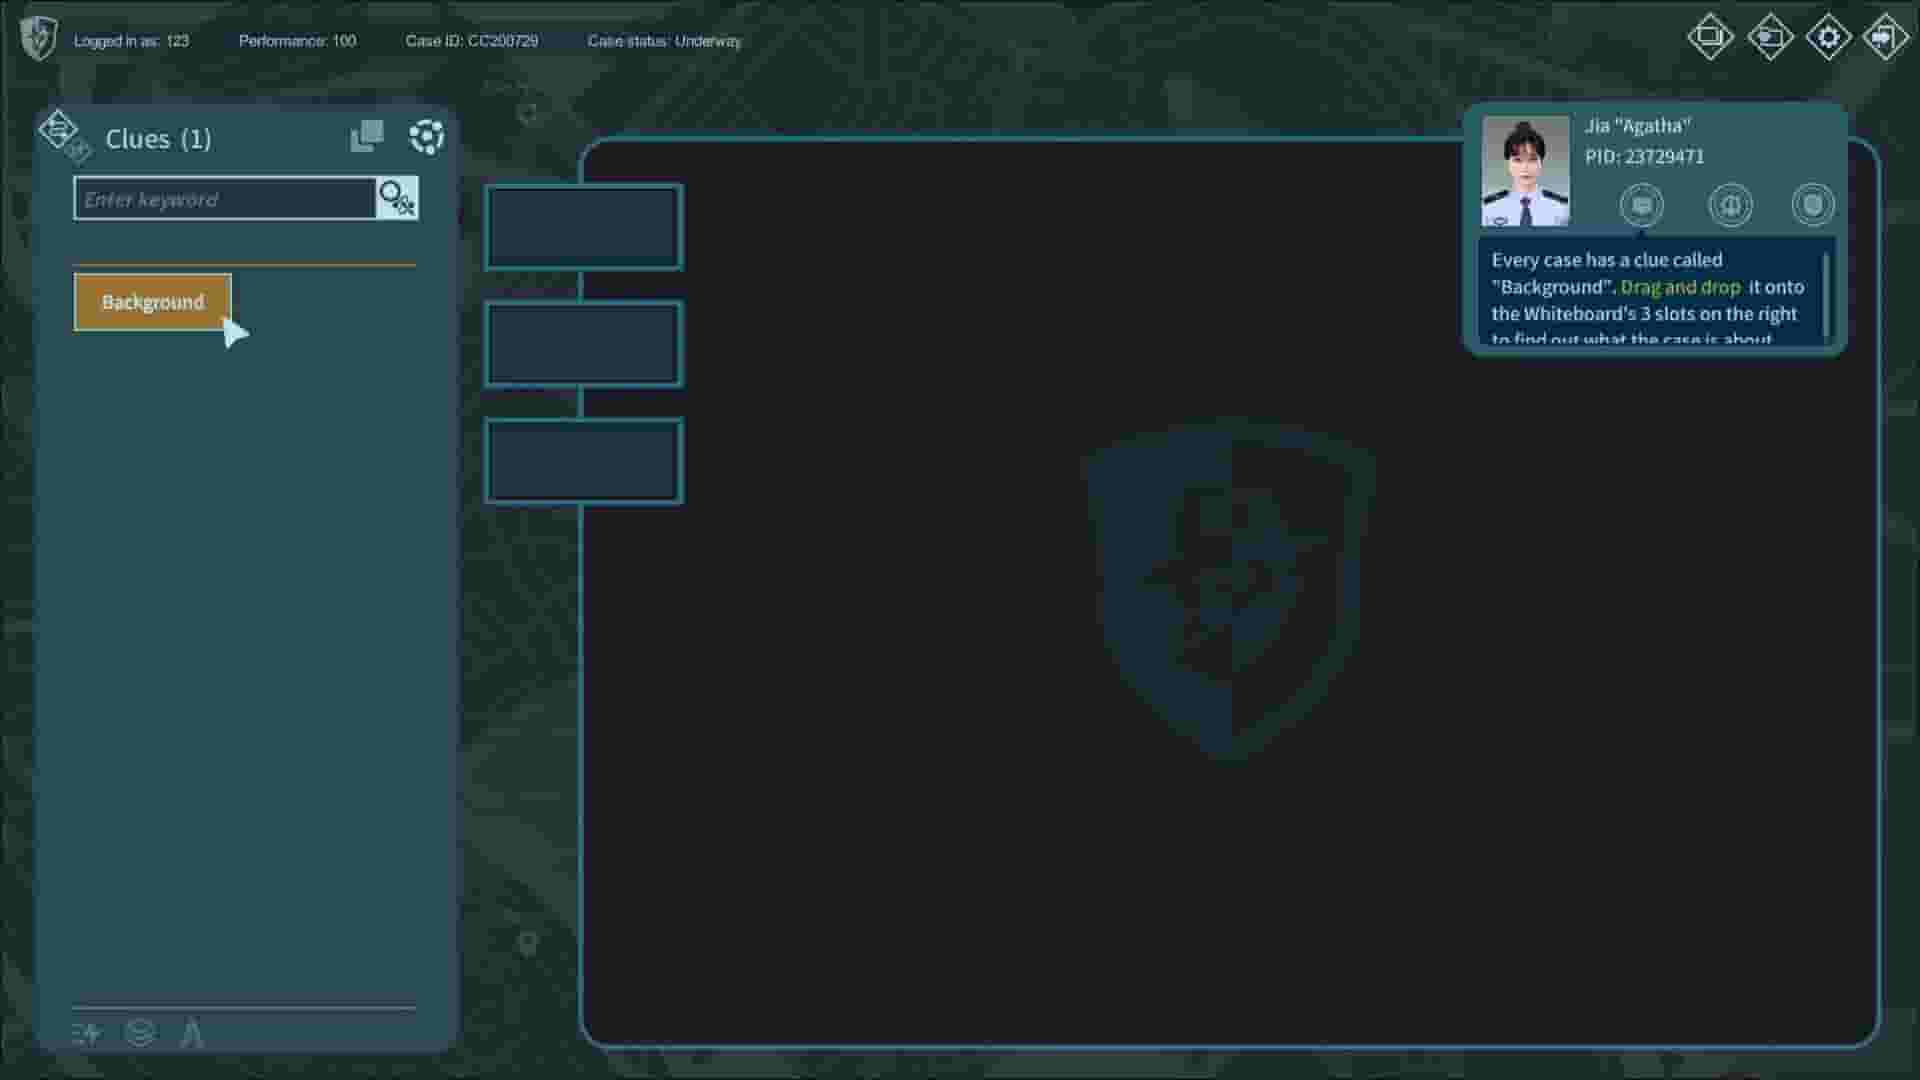Click the record icon on Agatha's profile card
Screen dimensions: 1920x1080
1813,204
